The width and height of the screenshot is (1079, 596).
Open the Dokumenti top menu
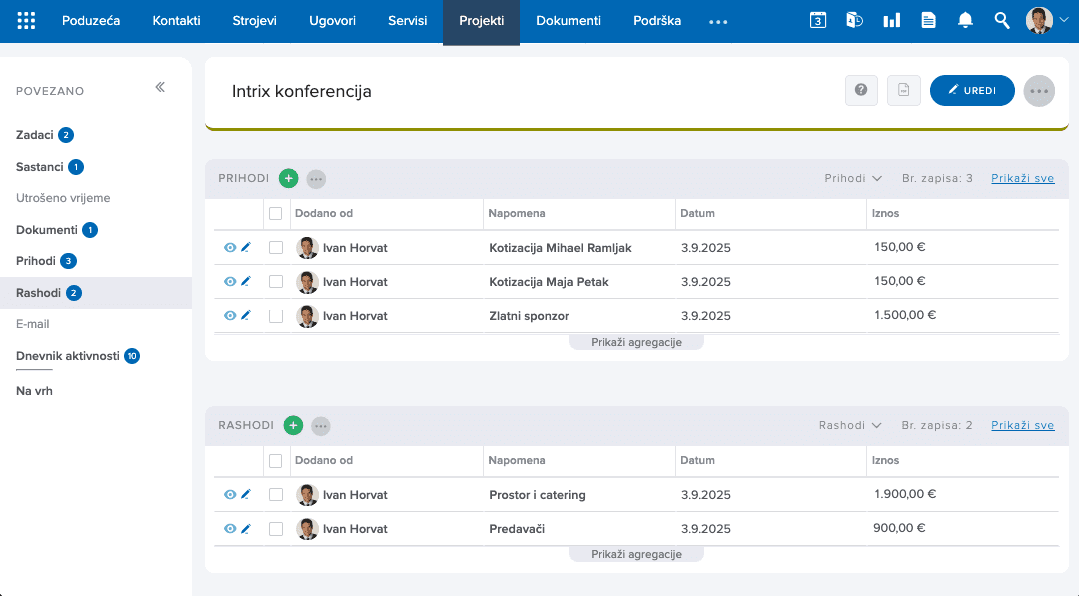click(x=568, y=21)
